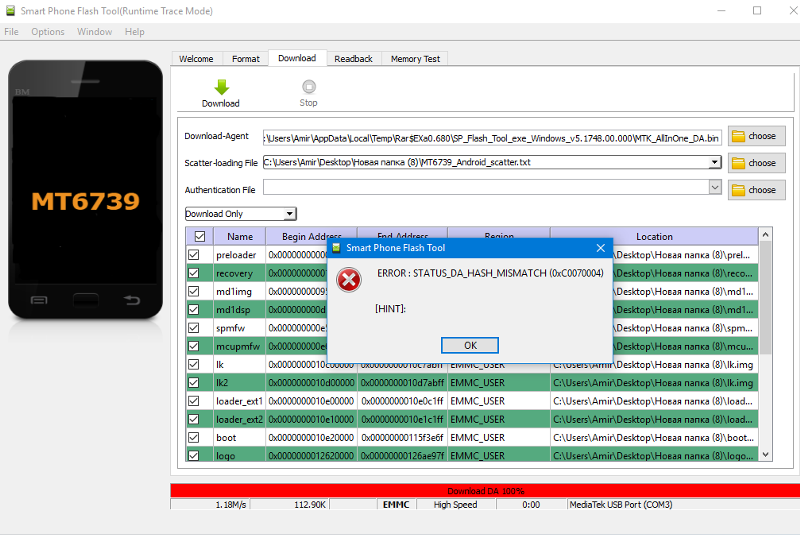Open the Download Only mode dropdown

pos(240,214)
